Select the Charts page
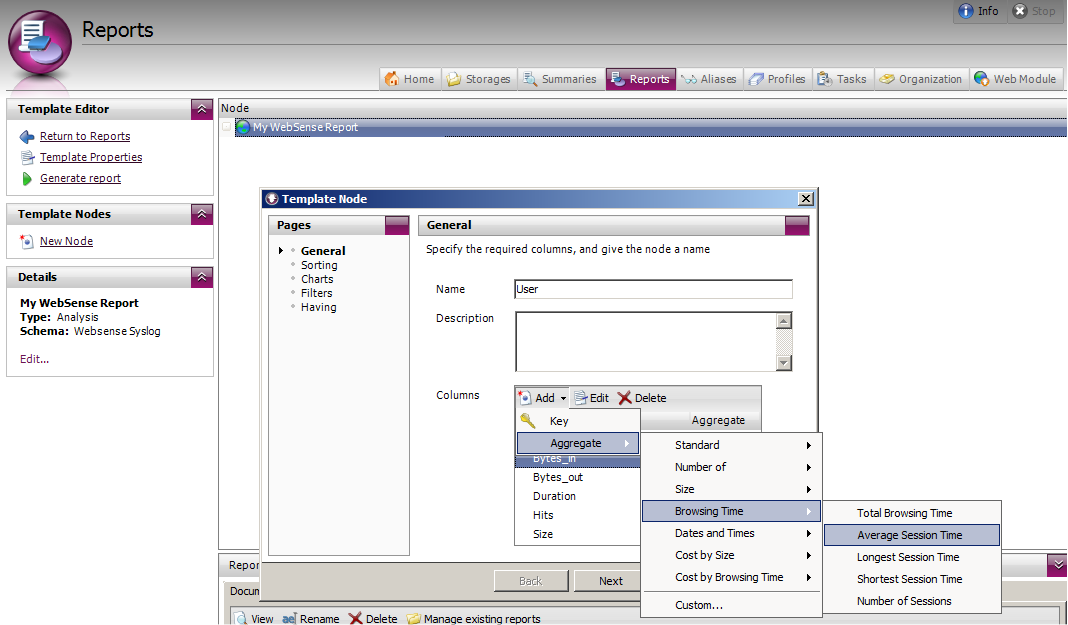 click(x=317, y=279)
